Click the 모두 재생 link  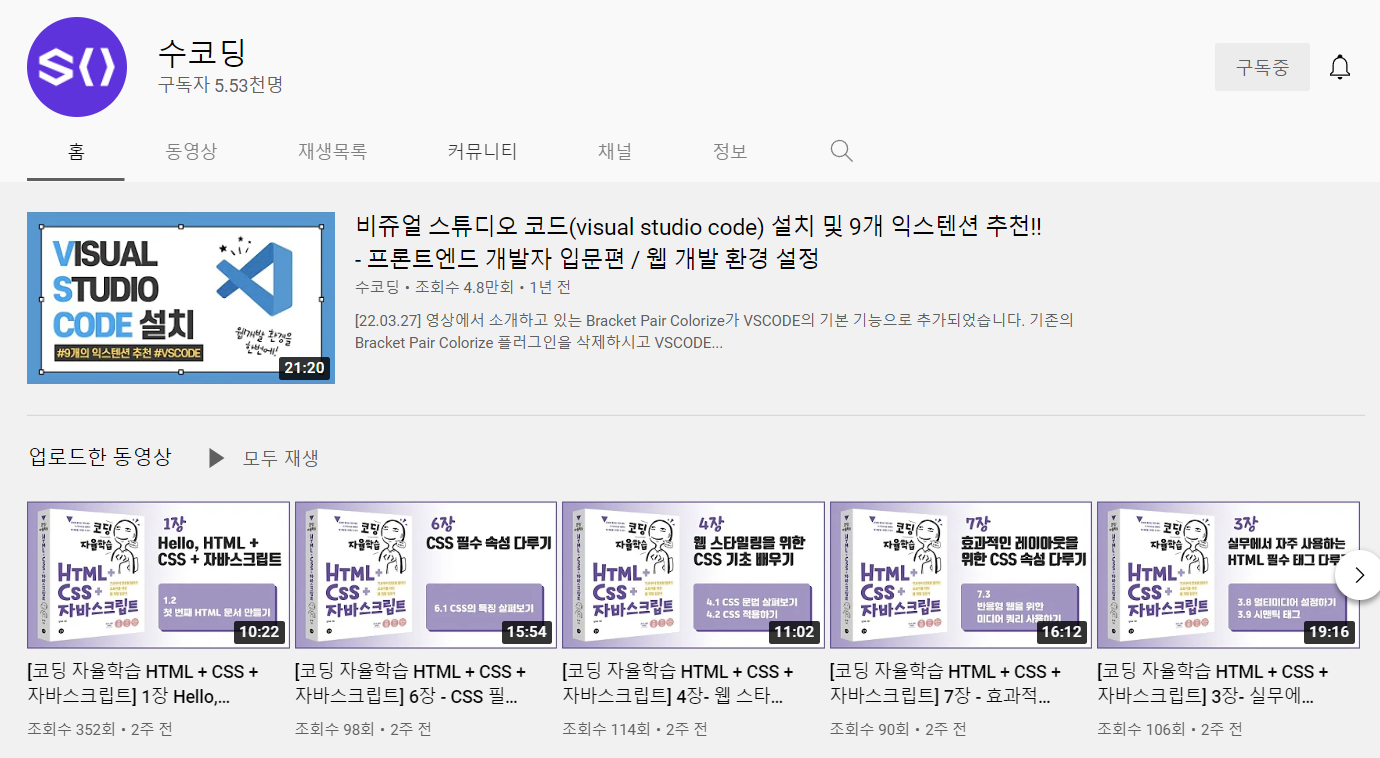tap(281, 458)
